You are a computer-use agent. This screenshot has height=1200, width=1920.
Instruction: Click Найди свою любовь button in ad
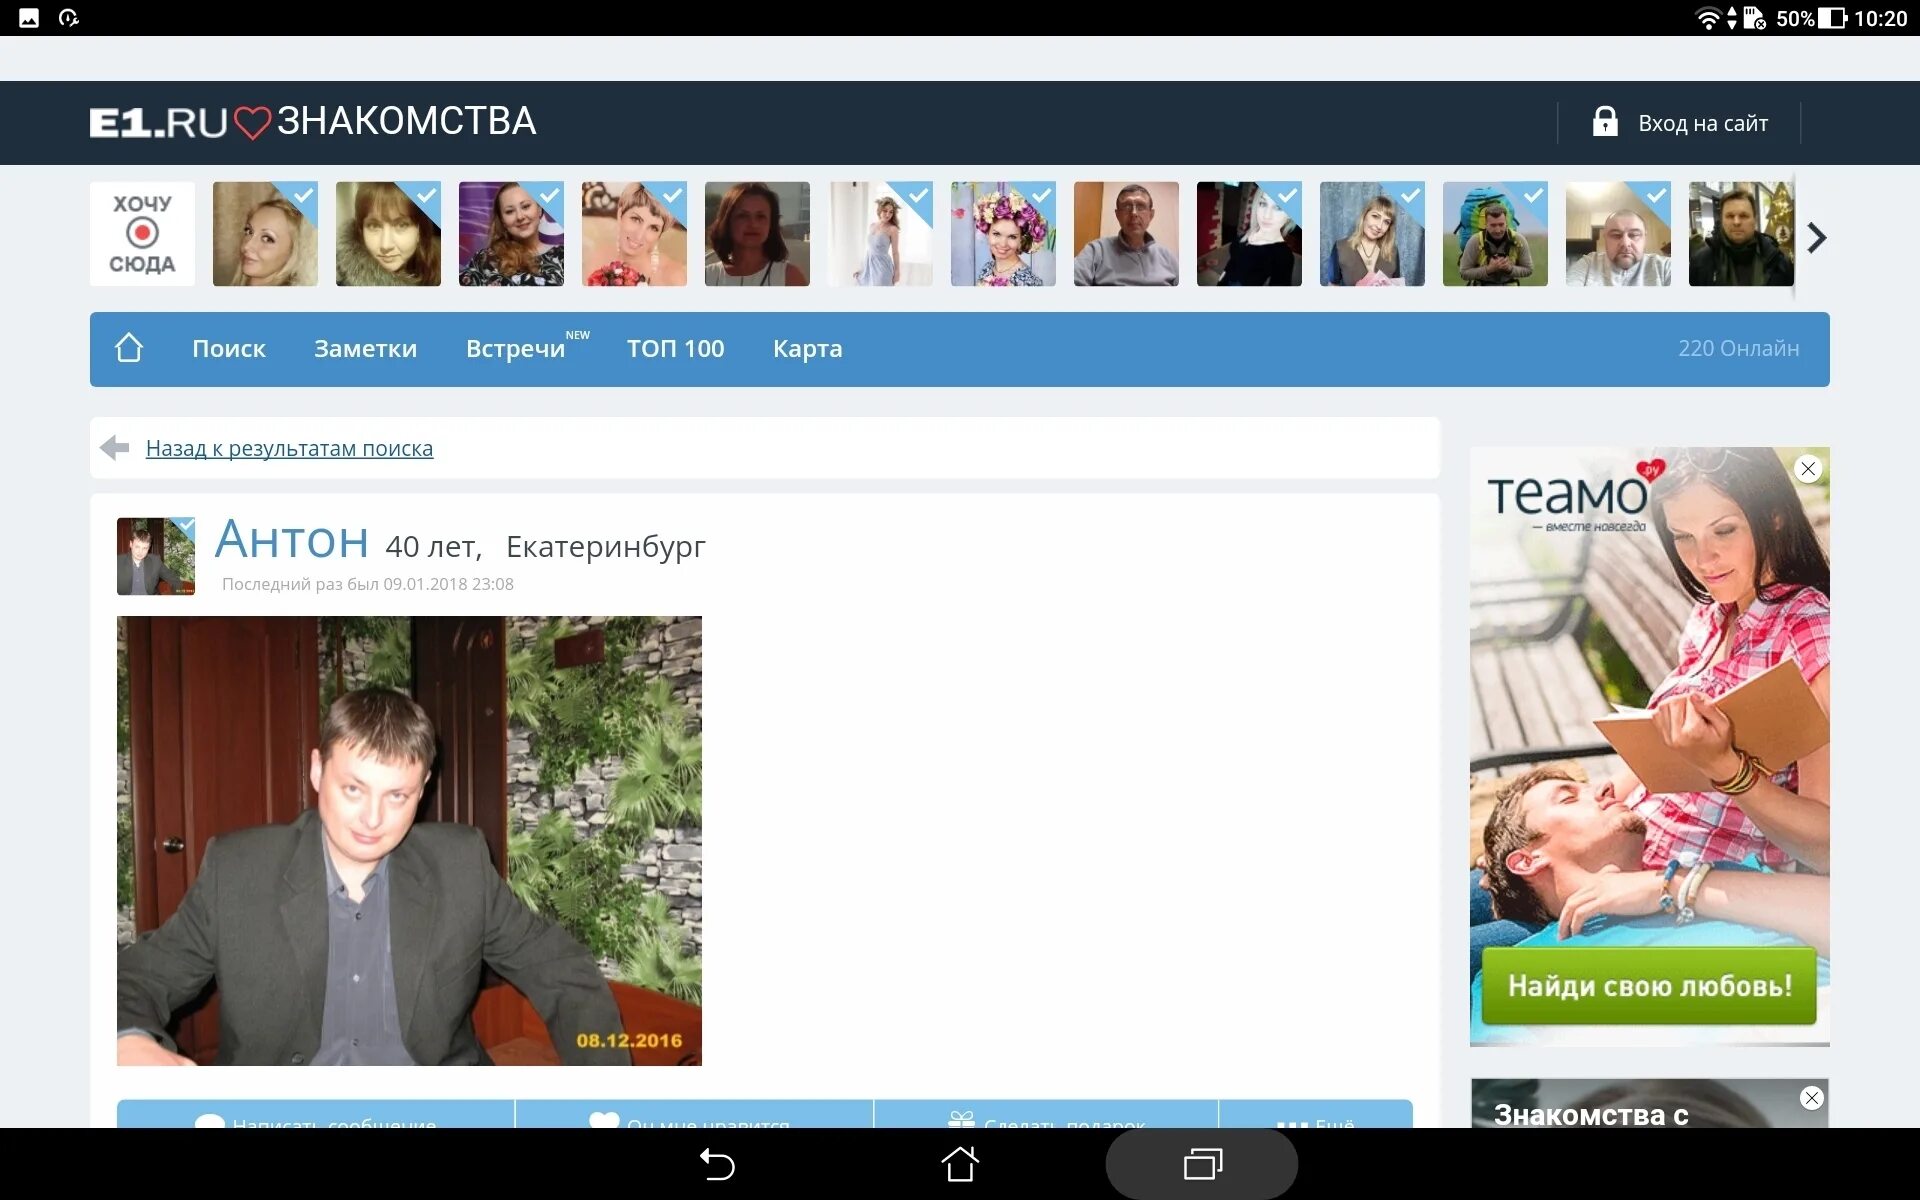1648,986
